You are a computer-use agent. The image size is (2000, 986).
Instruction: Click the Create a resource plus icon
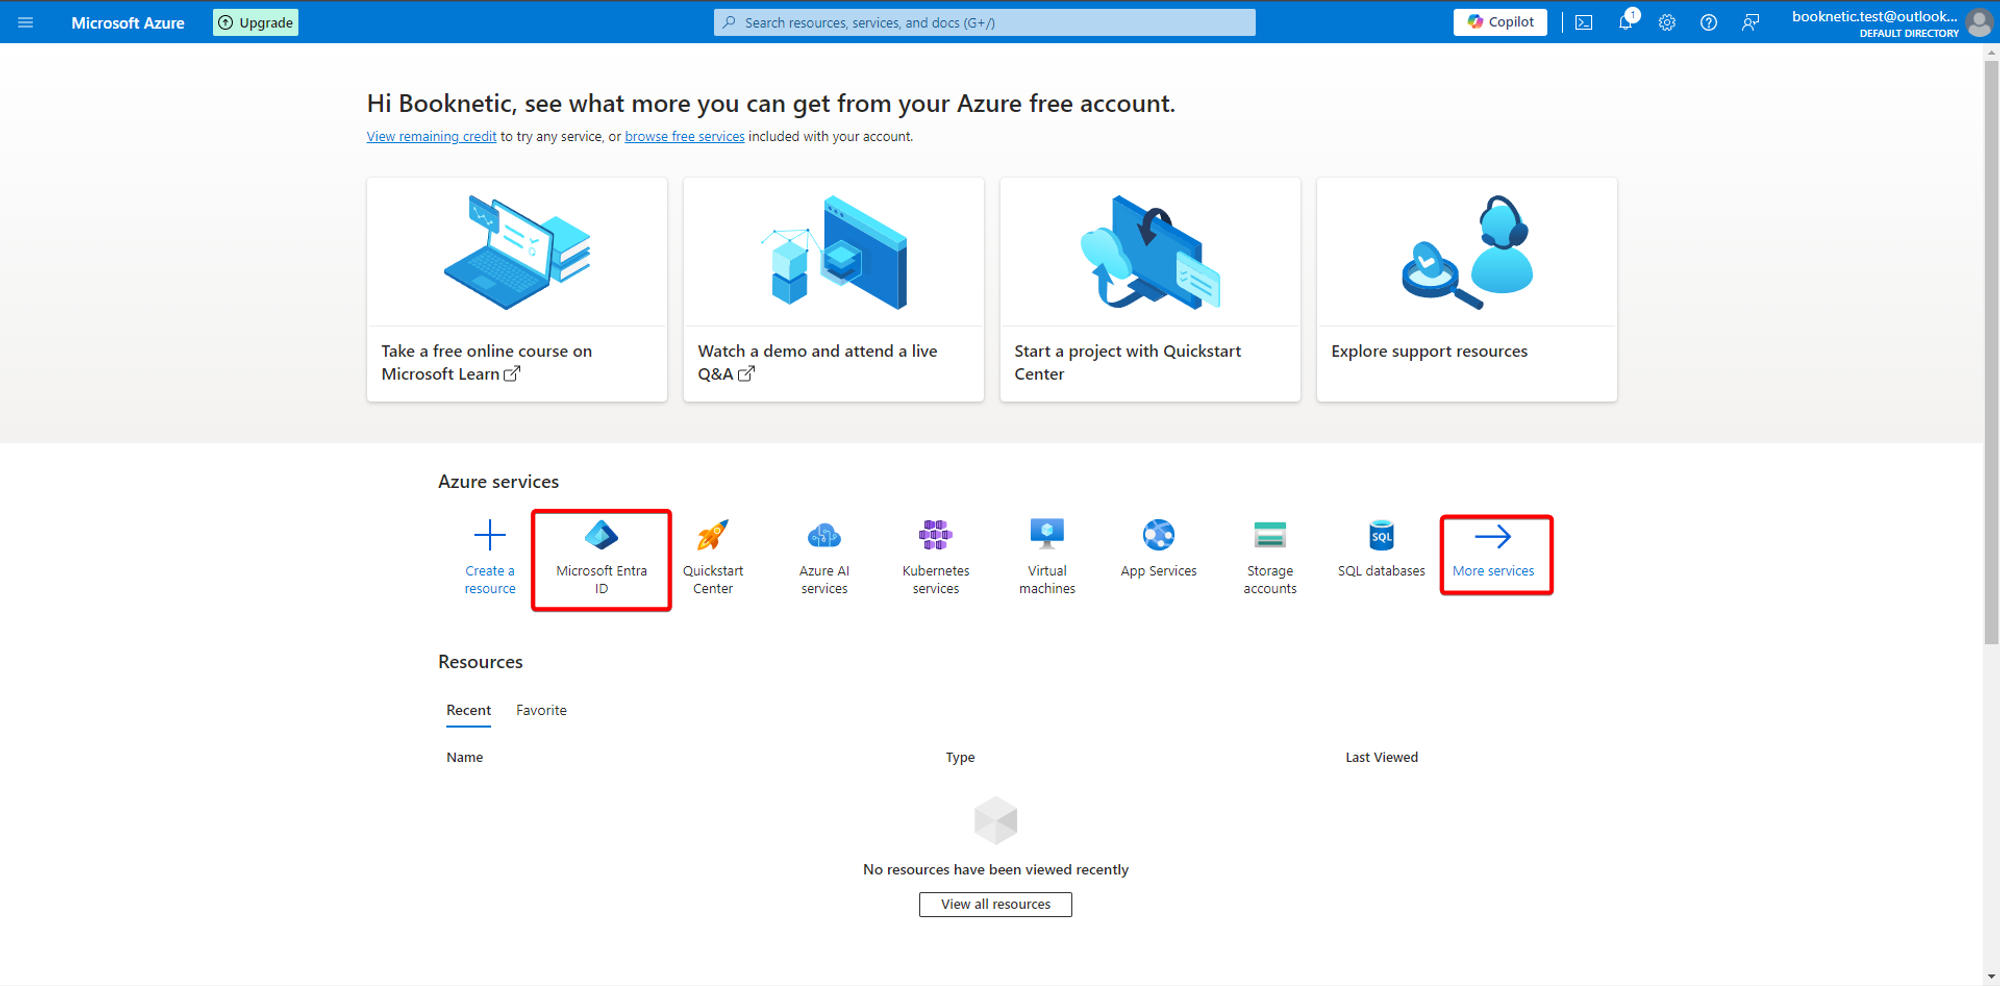[490, 536]
